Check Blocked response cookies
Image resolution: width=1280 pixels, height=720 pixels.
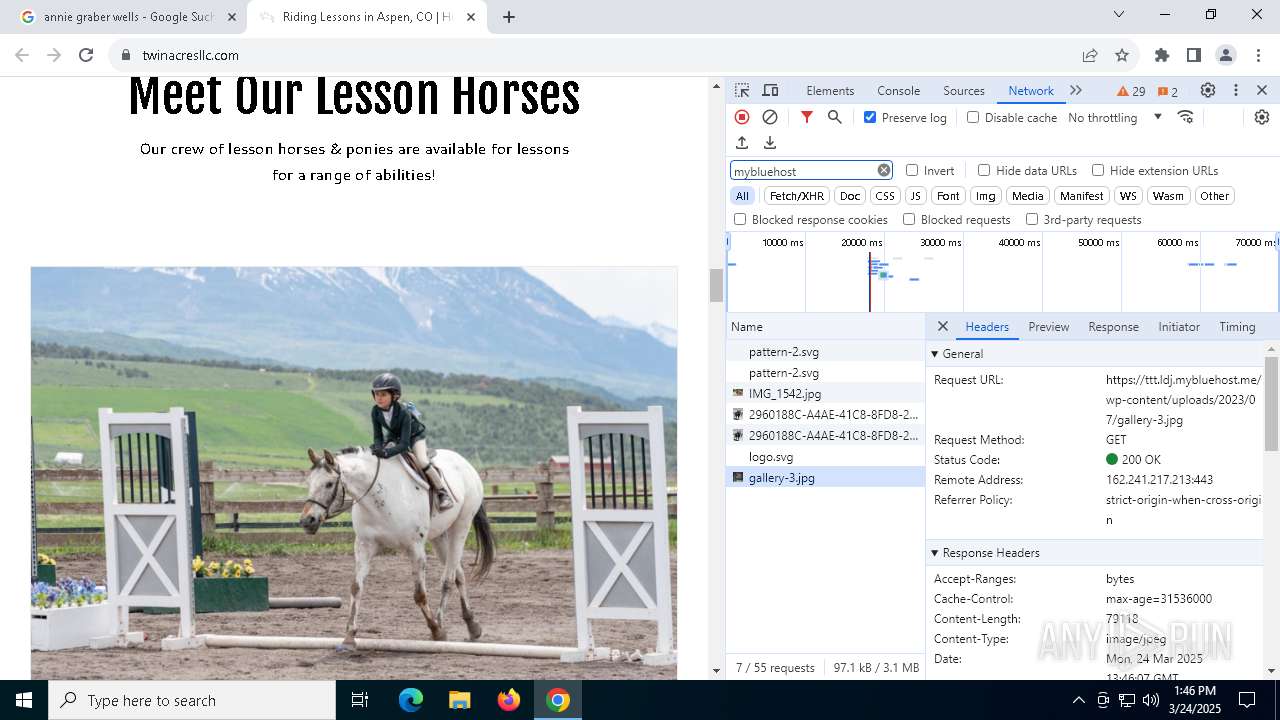point(740,219)
